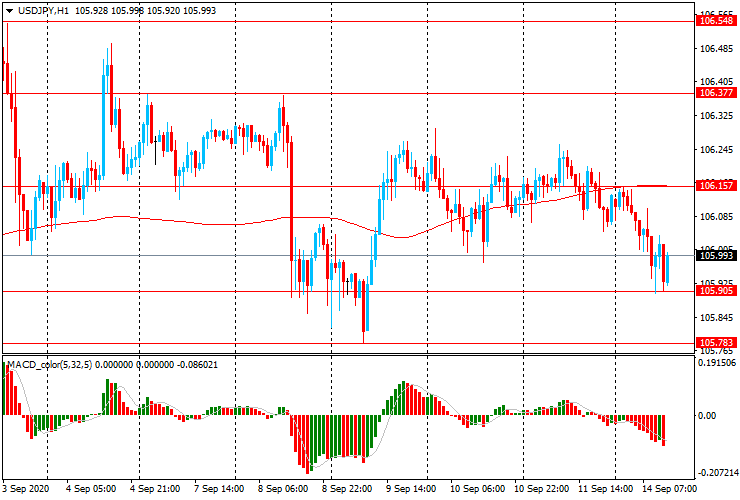The image size is (740, 500).
Task: Click the -0.207212 MACD scale minimum label
Action: [718, 471]
